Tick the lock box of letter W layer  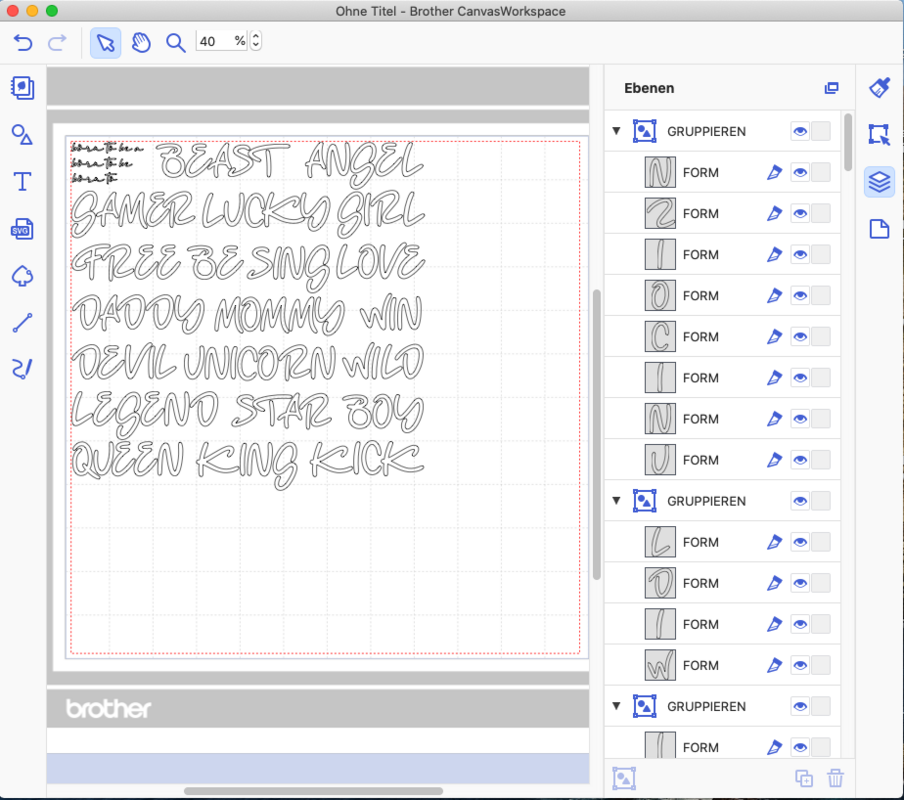(x=820, y=665)
